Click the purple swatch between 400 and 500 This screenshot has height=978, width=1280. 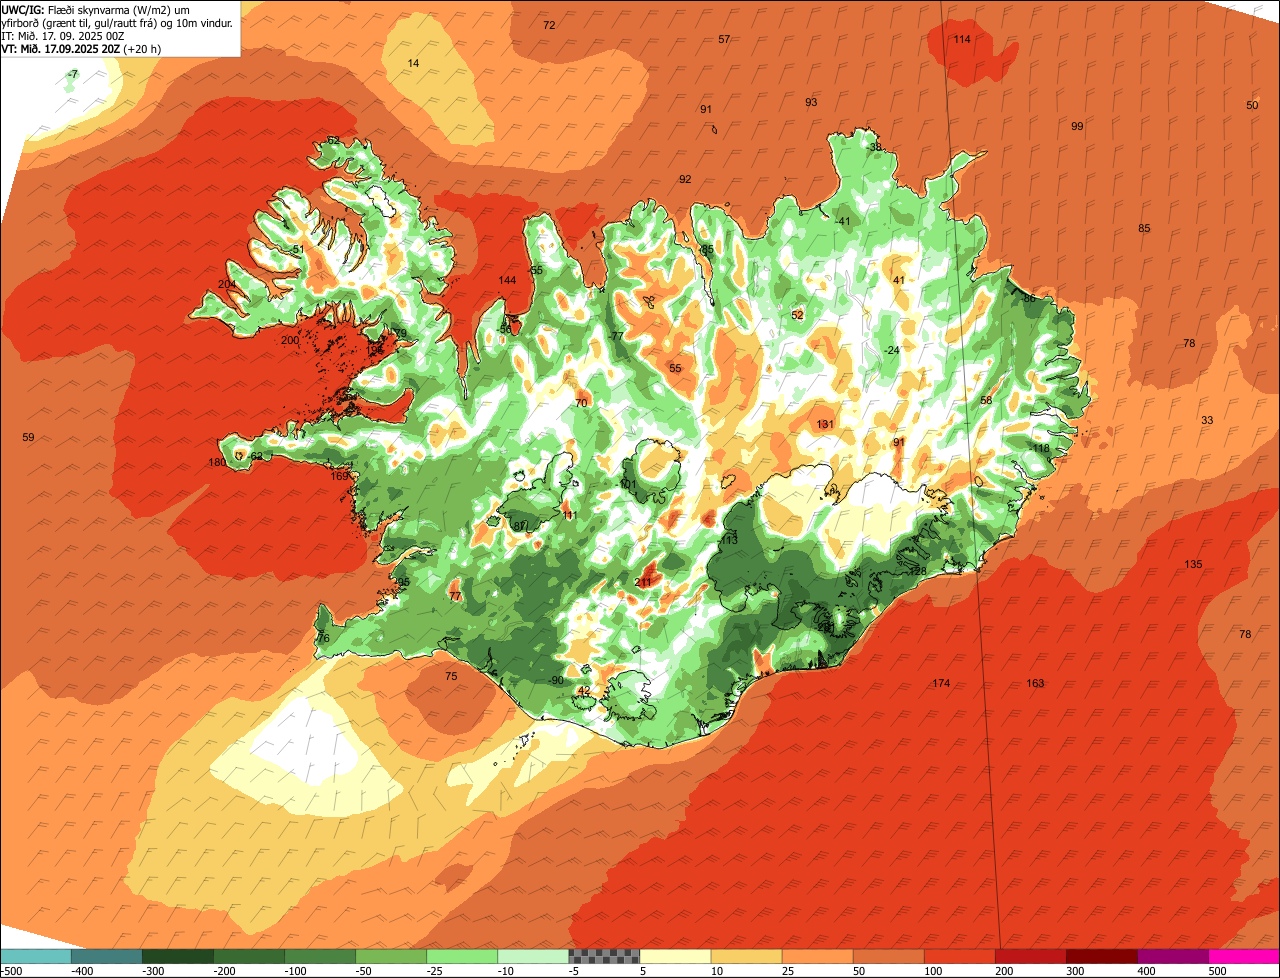[x=1172, y=956]
